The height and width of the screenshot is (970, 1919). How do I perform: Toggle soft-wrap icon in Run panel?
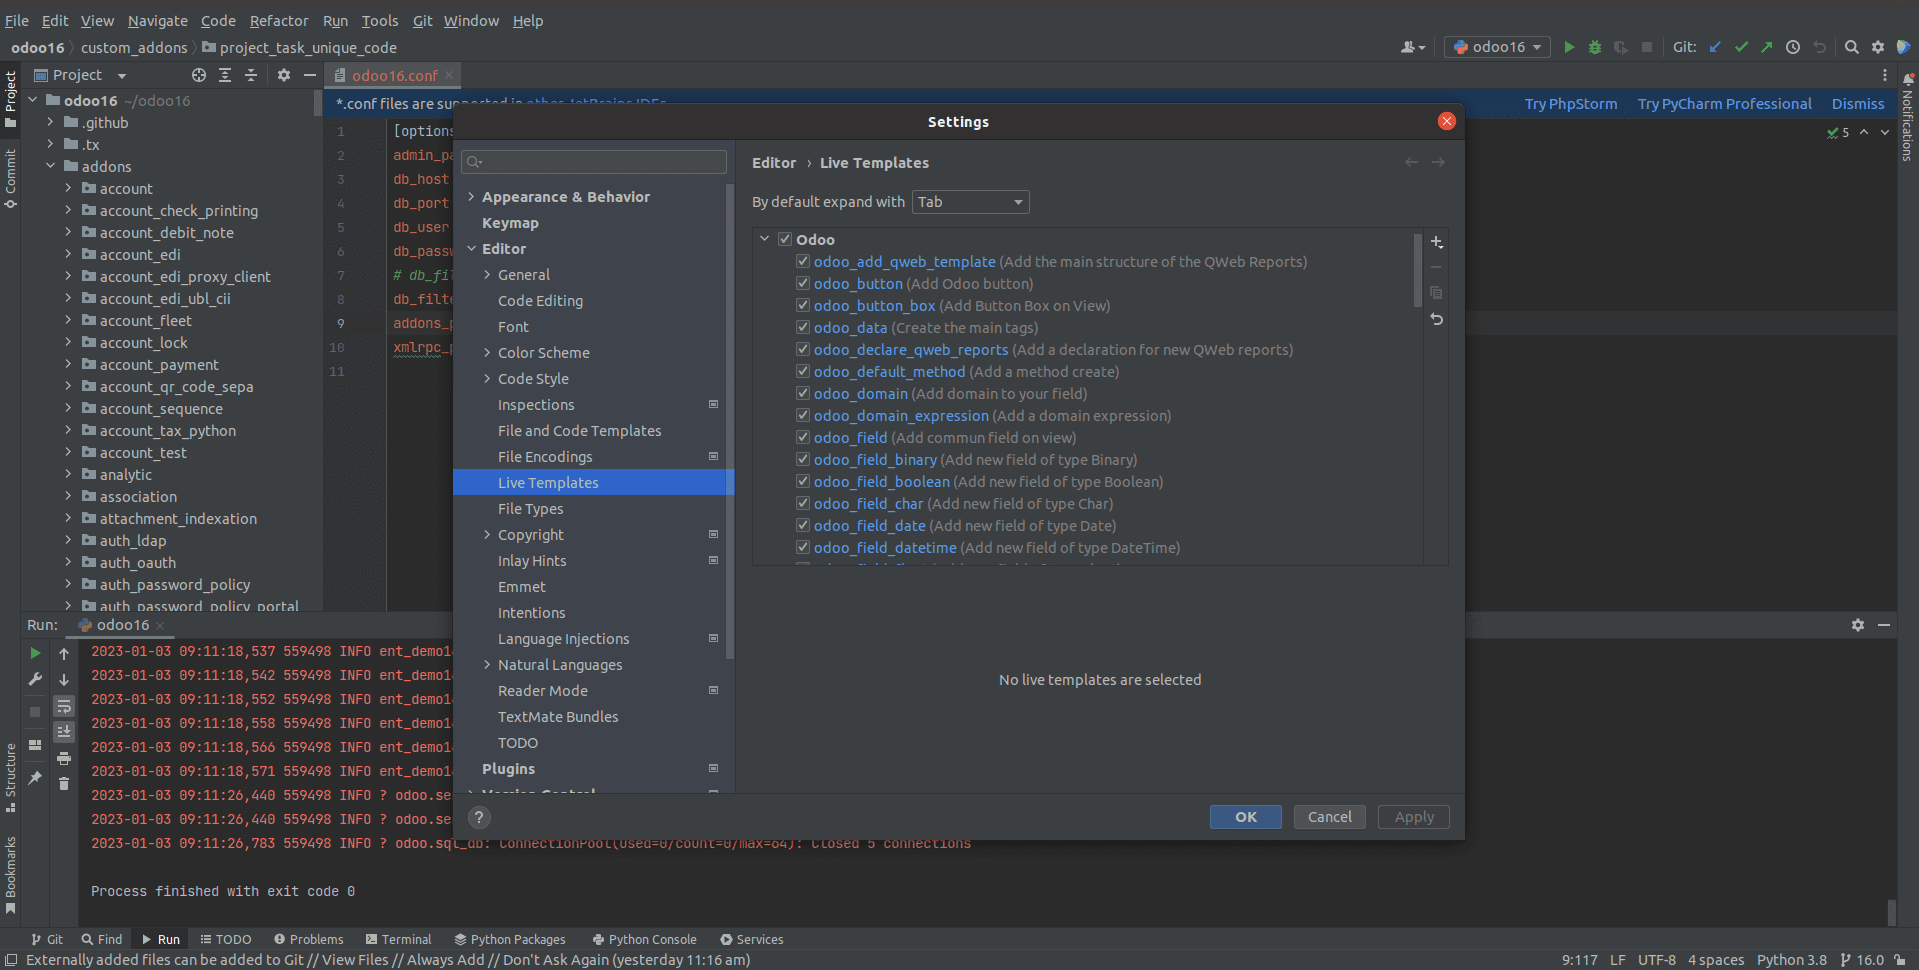click(64, 706)
